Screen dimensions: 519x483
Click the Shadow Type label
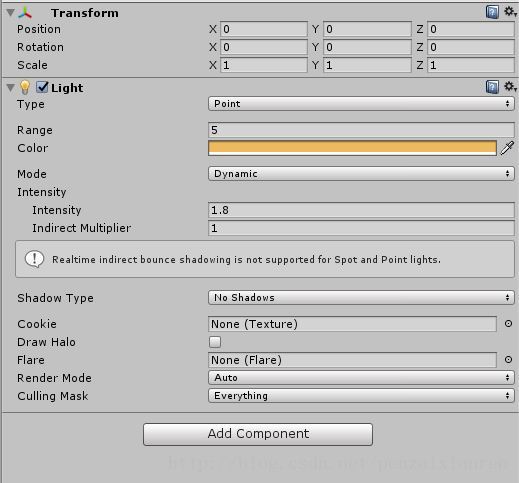coord(55,298)
